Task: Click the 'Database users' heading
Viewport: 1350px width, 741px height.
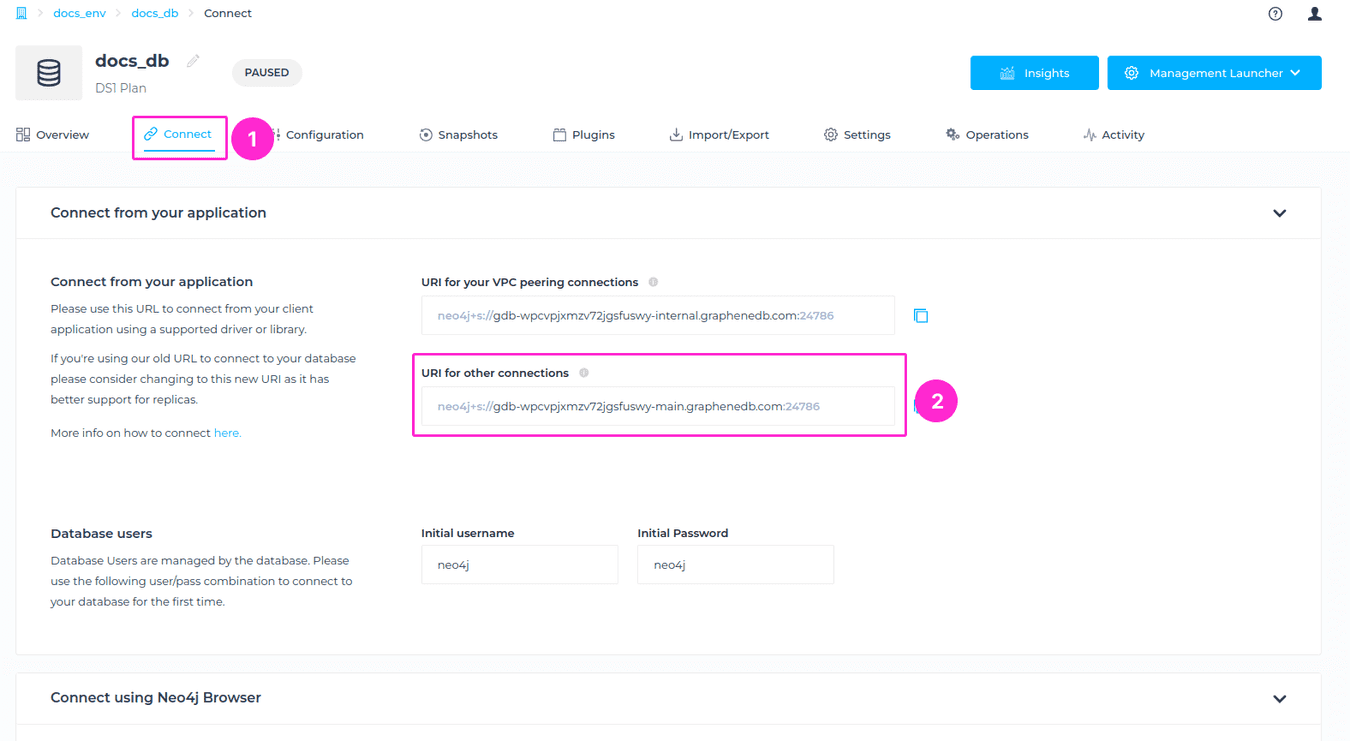Action: click(x=101, y=533)
